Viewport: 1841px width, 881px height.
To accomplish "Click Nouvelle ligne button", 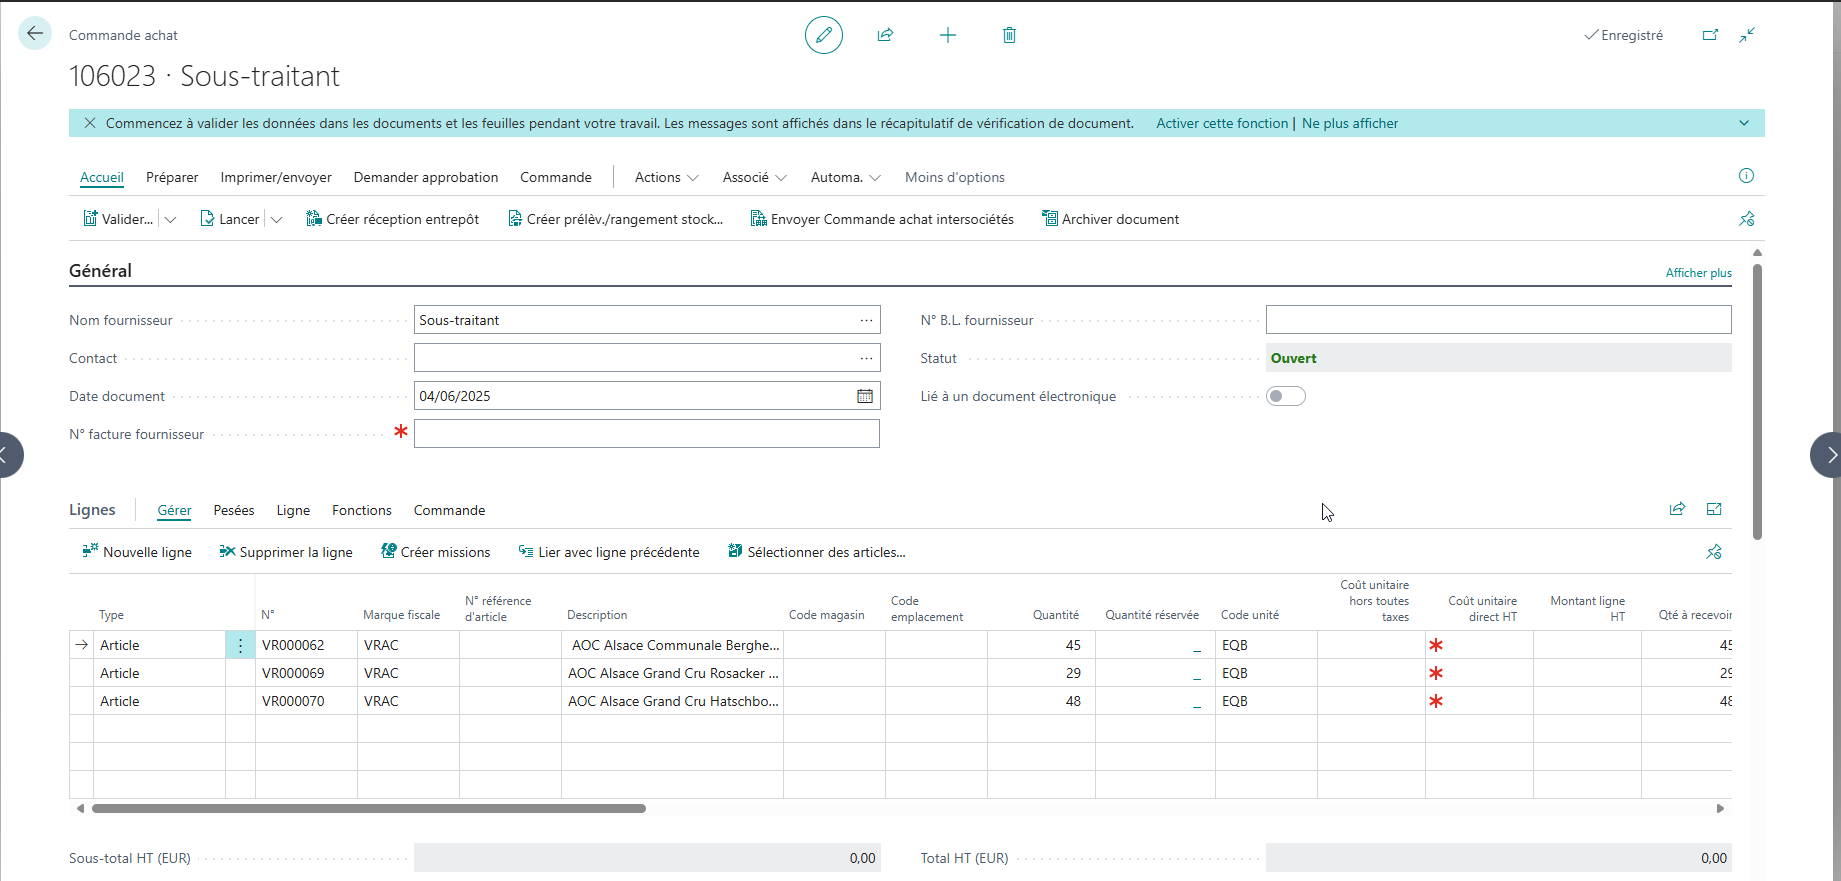I will (137, 552).
